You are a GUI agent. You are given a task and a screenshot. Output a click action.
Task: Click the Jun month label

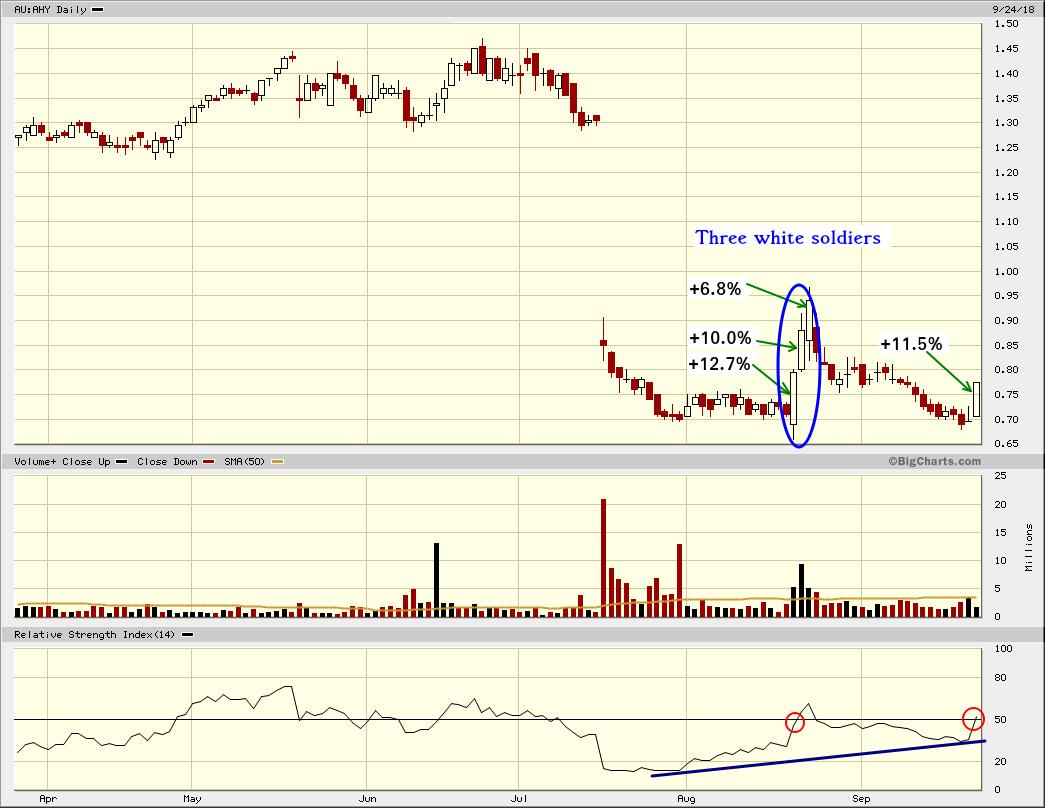367,799
